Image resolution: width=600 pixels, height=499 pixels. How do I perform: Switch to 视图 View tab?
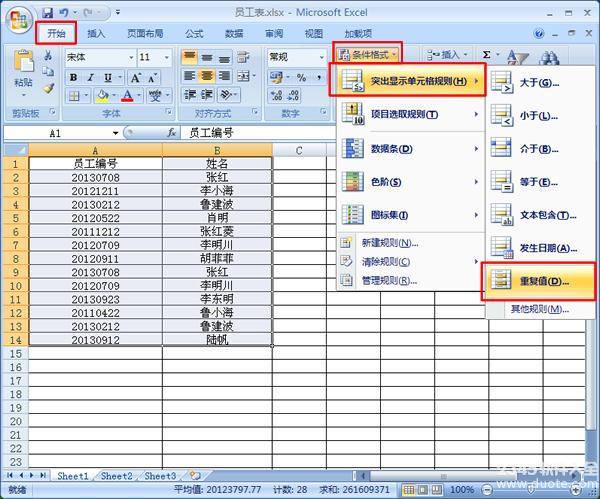[314, 34]
